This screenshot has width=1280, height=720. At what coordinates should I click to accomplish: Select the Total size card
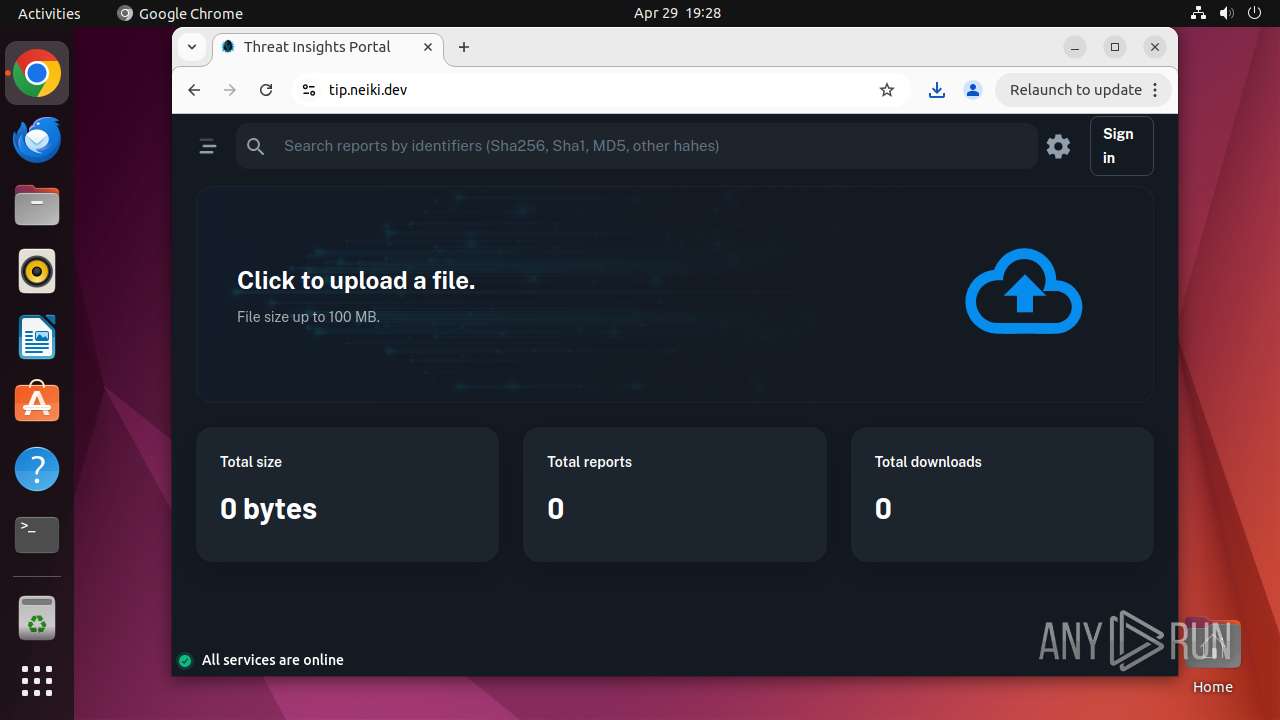point(347,494)
